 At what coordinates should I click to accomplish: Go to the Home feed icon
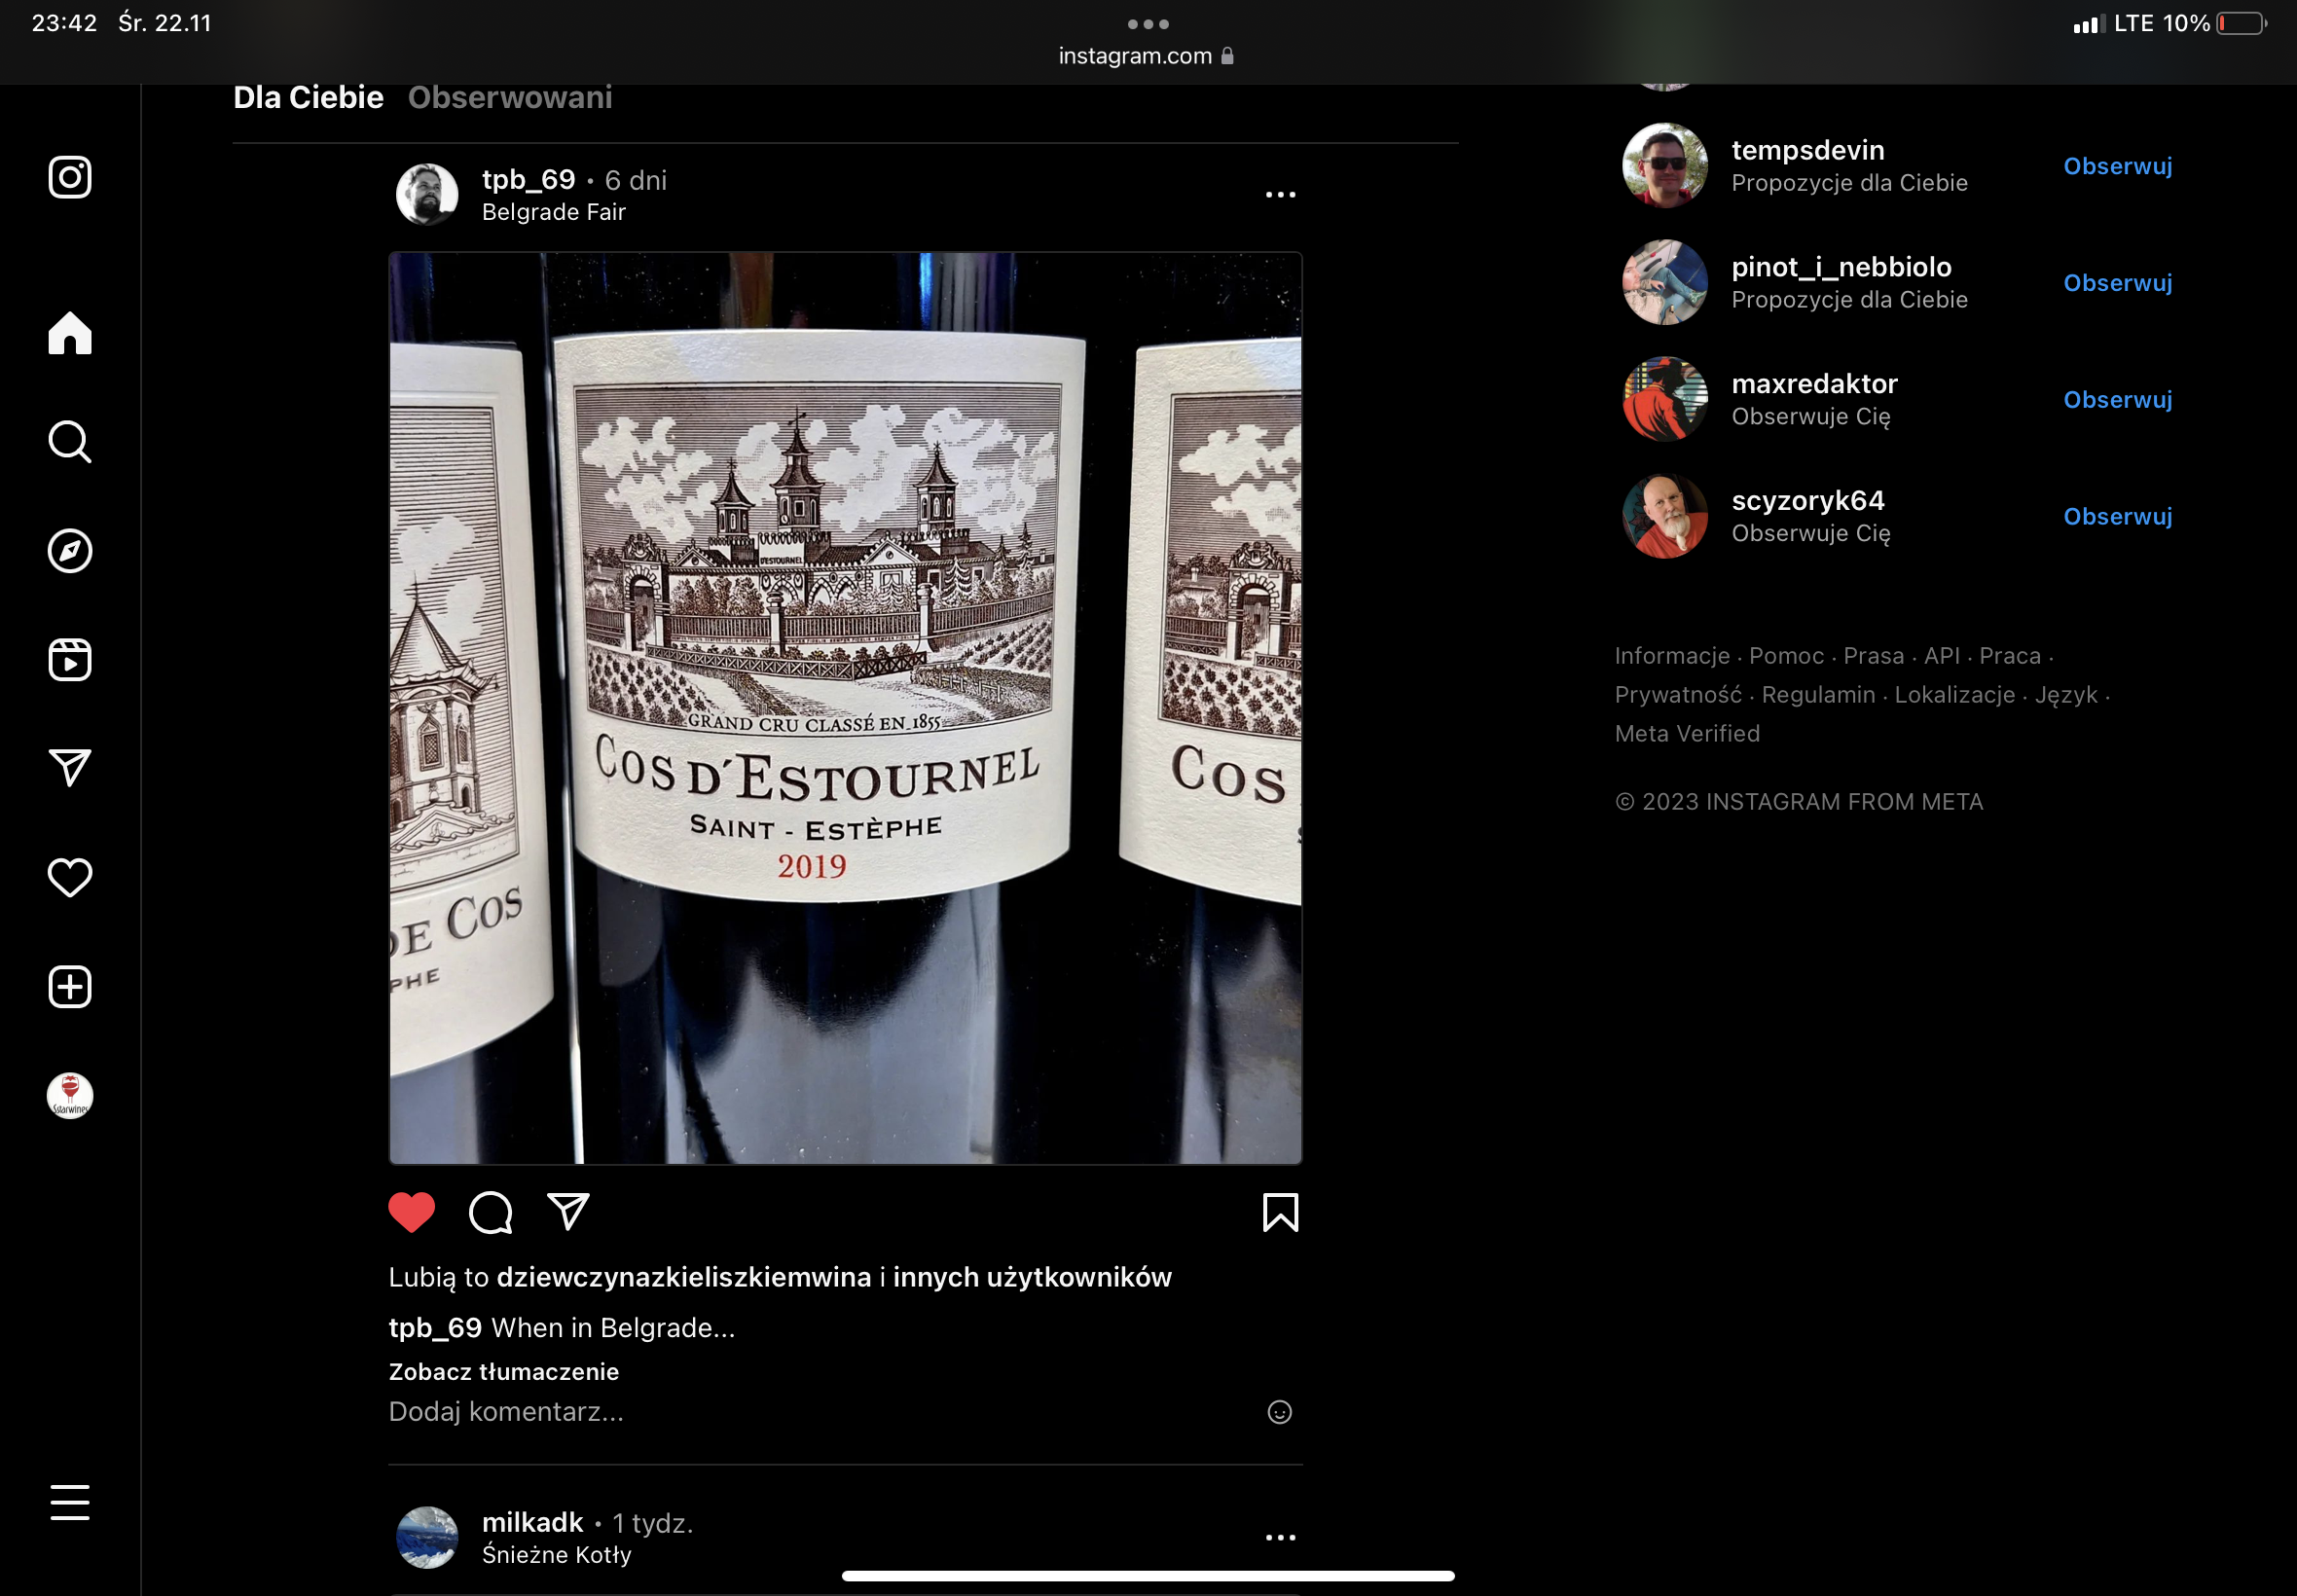70,333
